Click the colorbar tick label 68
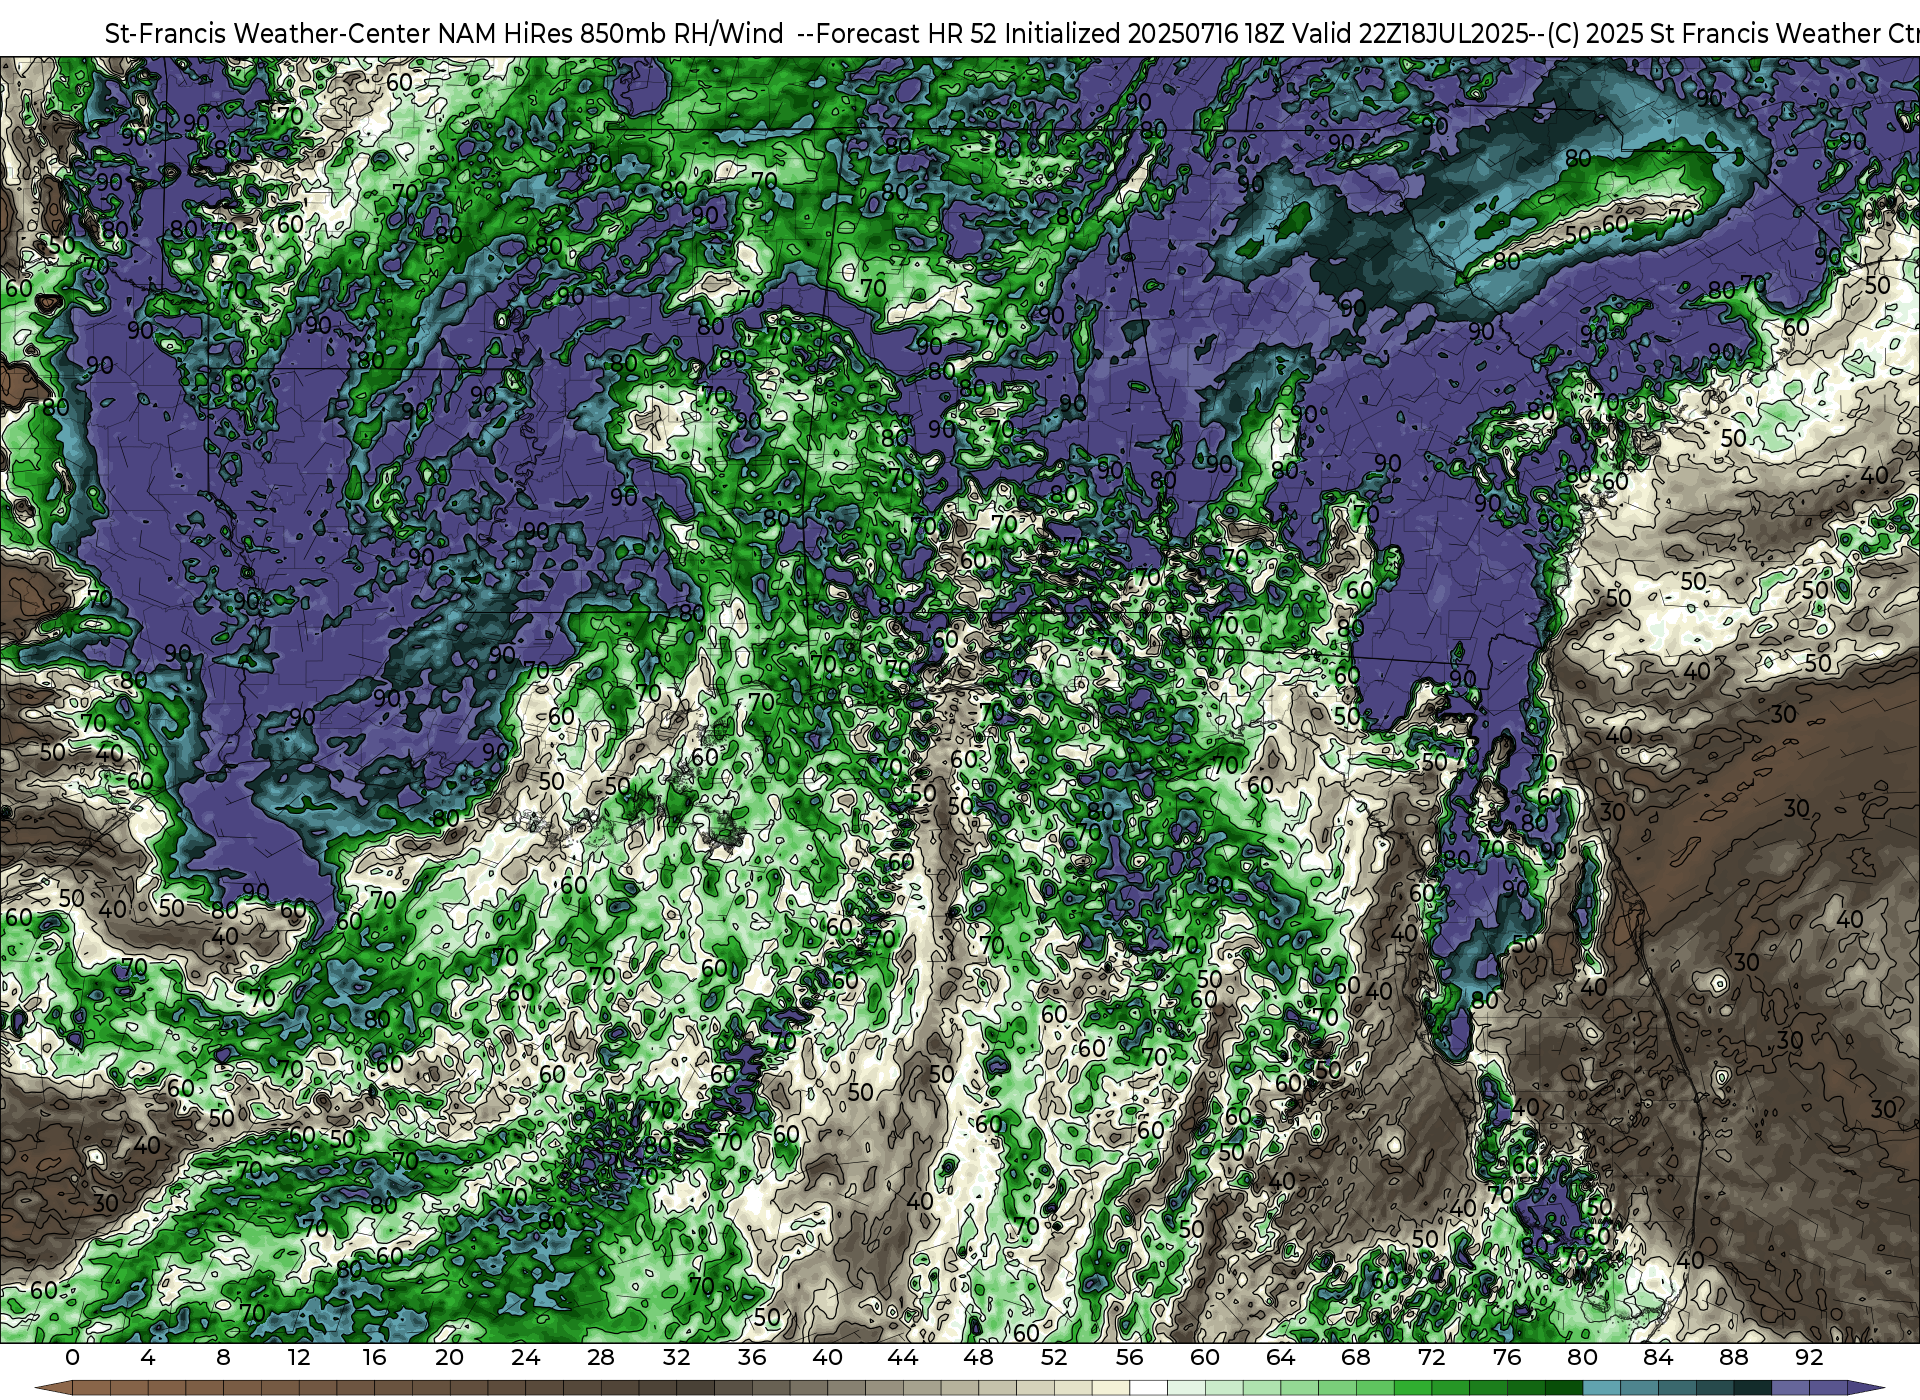 pos(1356,1358)
